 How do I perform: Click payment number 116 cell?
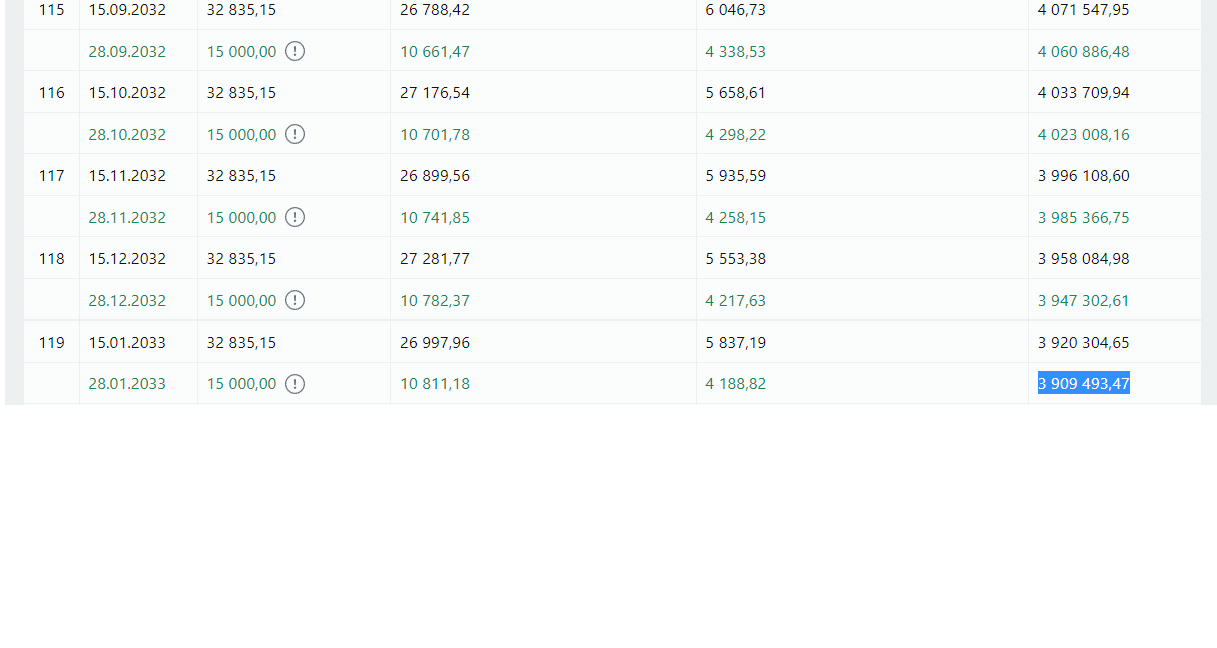(52, 93)
